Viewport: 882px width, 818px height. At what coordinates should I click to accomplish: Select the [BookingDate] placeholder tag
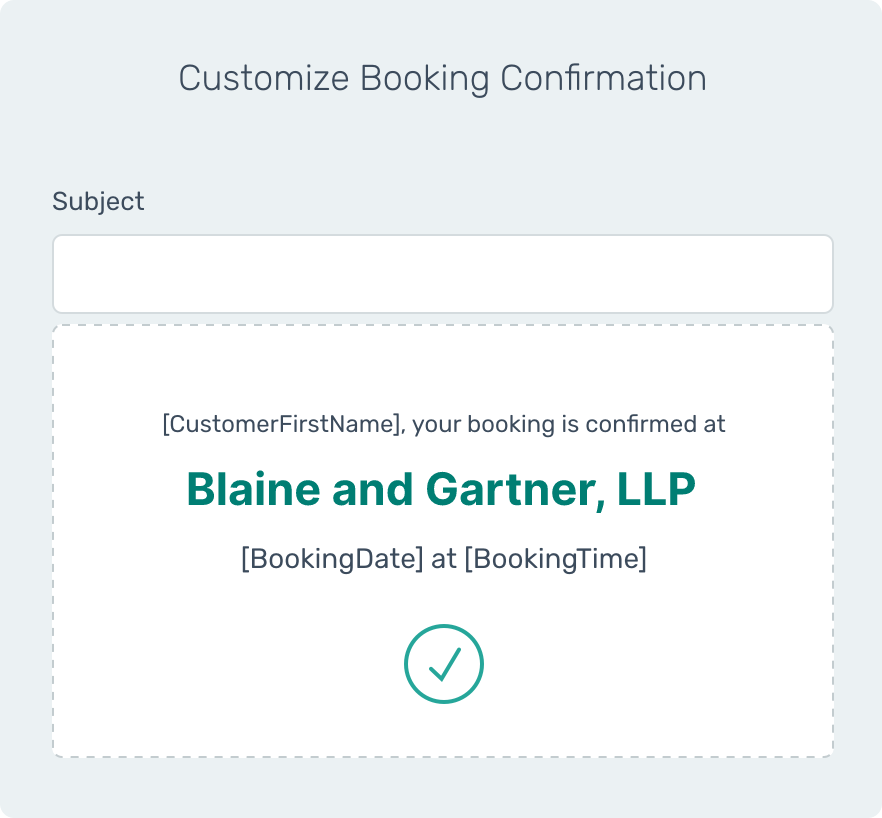coord(333,558)
